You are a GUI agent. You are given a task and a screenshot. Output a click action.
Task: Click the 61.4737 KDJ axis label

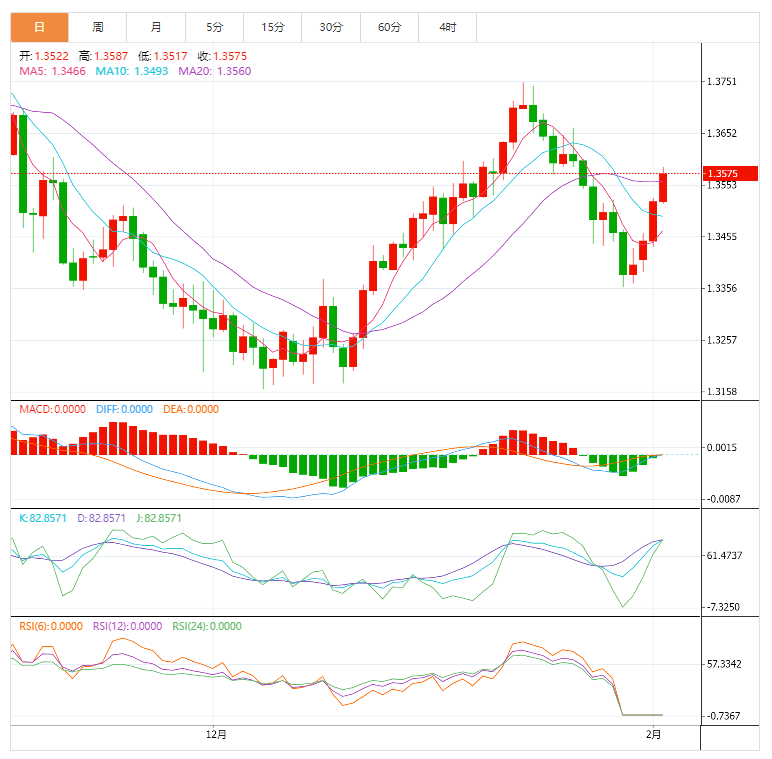coord(724,556)
